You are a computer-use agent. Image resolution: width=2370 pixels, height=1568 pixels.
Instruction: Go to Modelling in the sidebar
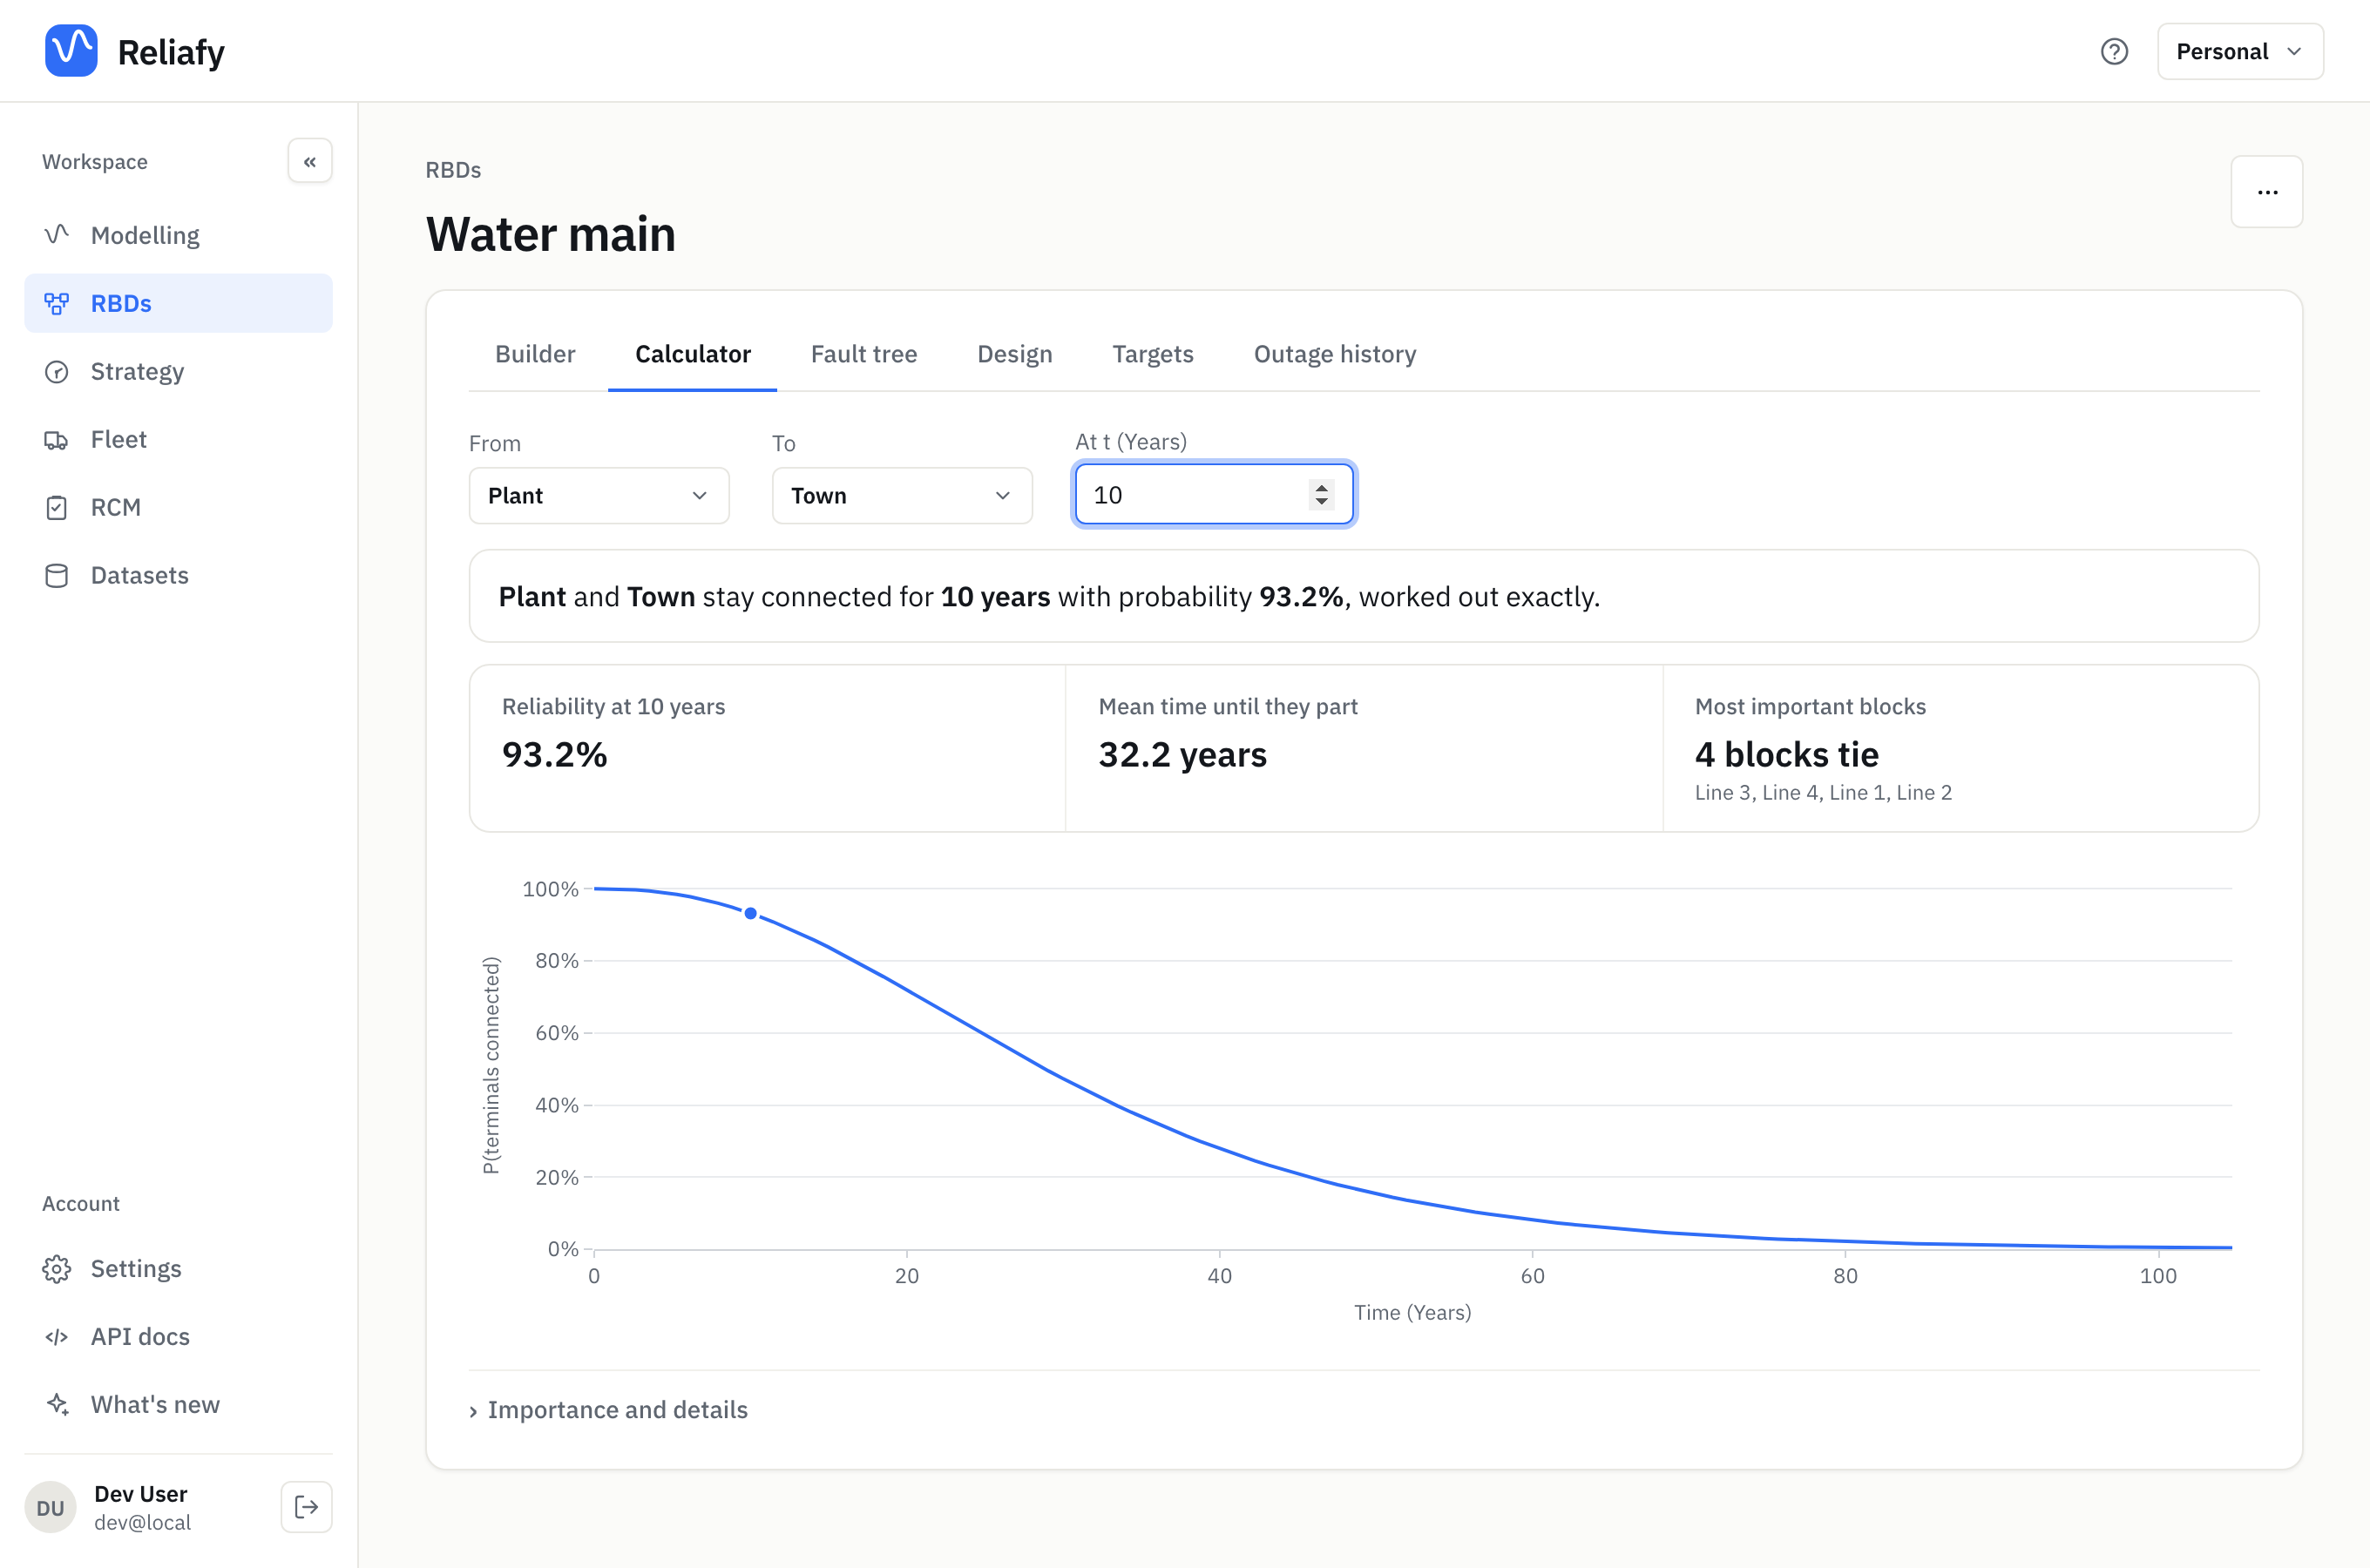tap(178, 235)
